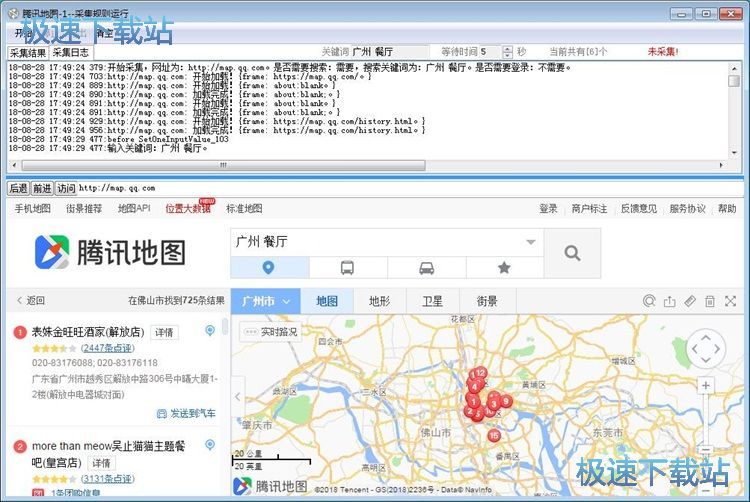
Task: Click 返回 to go back
Action: click(31, 301)
